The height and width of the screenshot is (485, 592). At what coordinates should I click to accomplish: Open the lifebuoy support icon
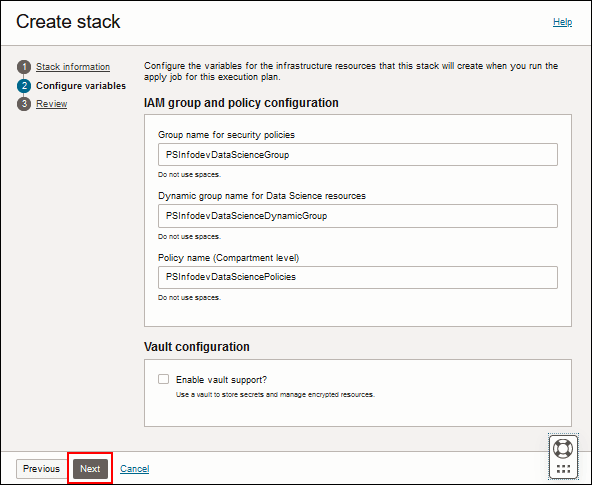563,449
